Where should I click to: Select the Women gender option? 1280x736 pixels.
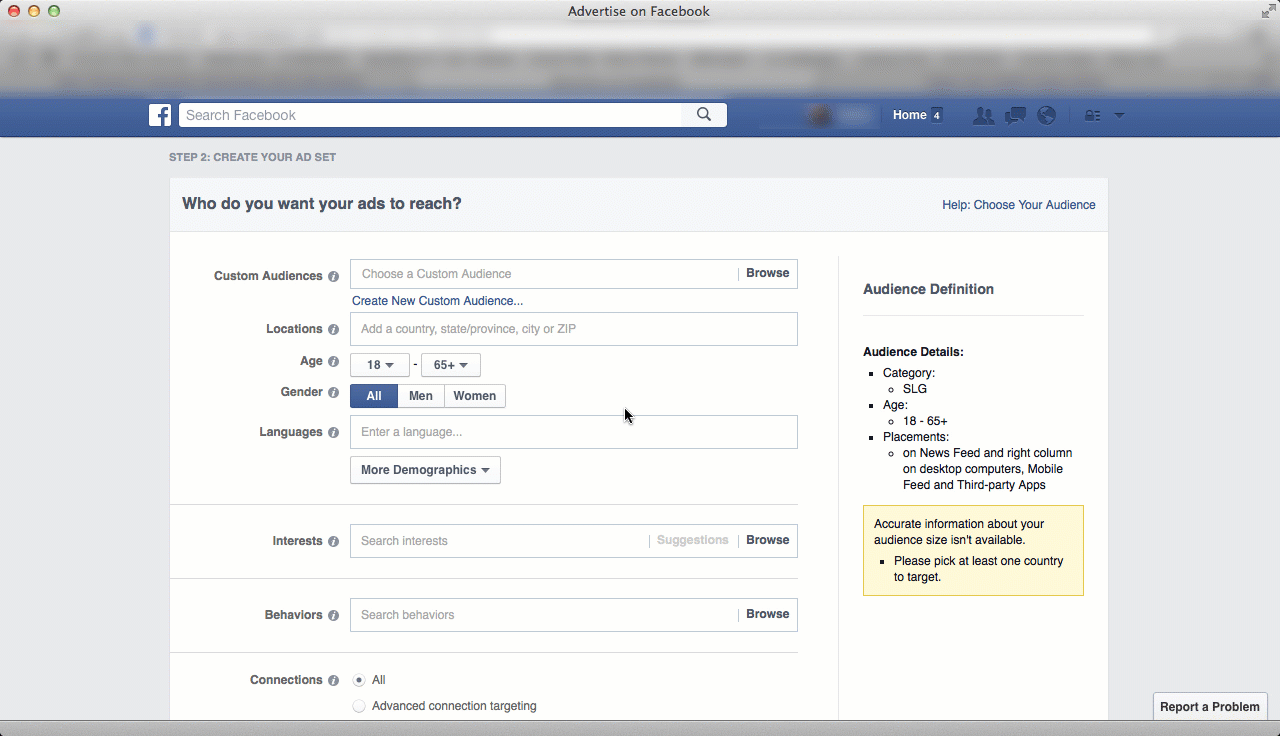coord(475,396)
